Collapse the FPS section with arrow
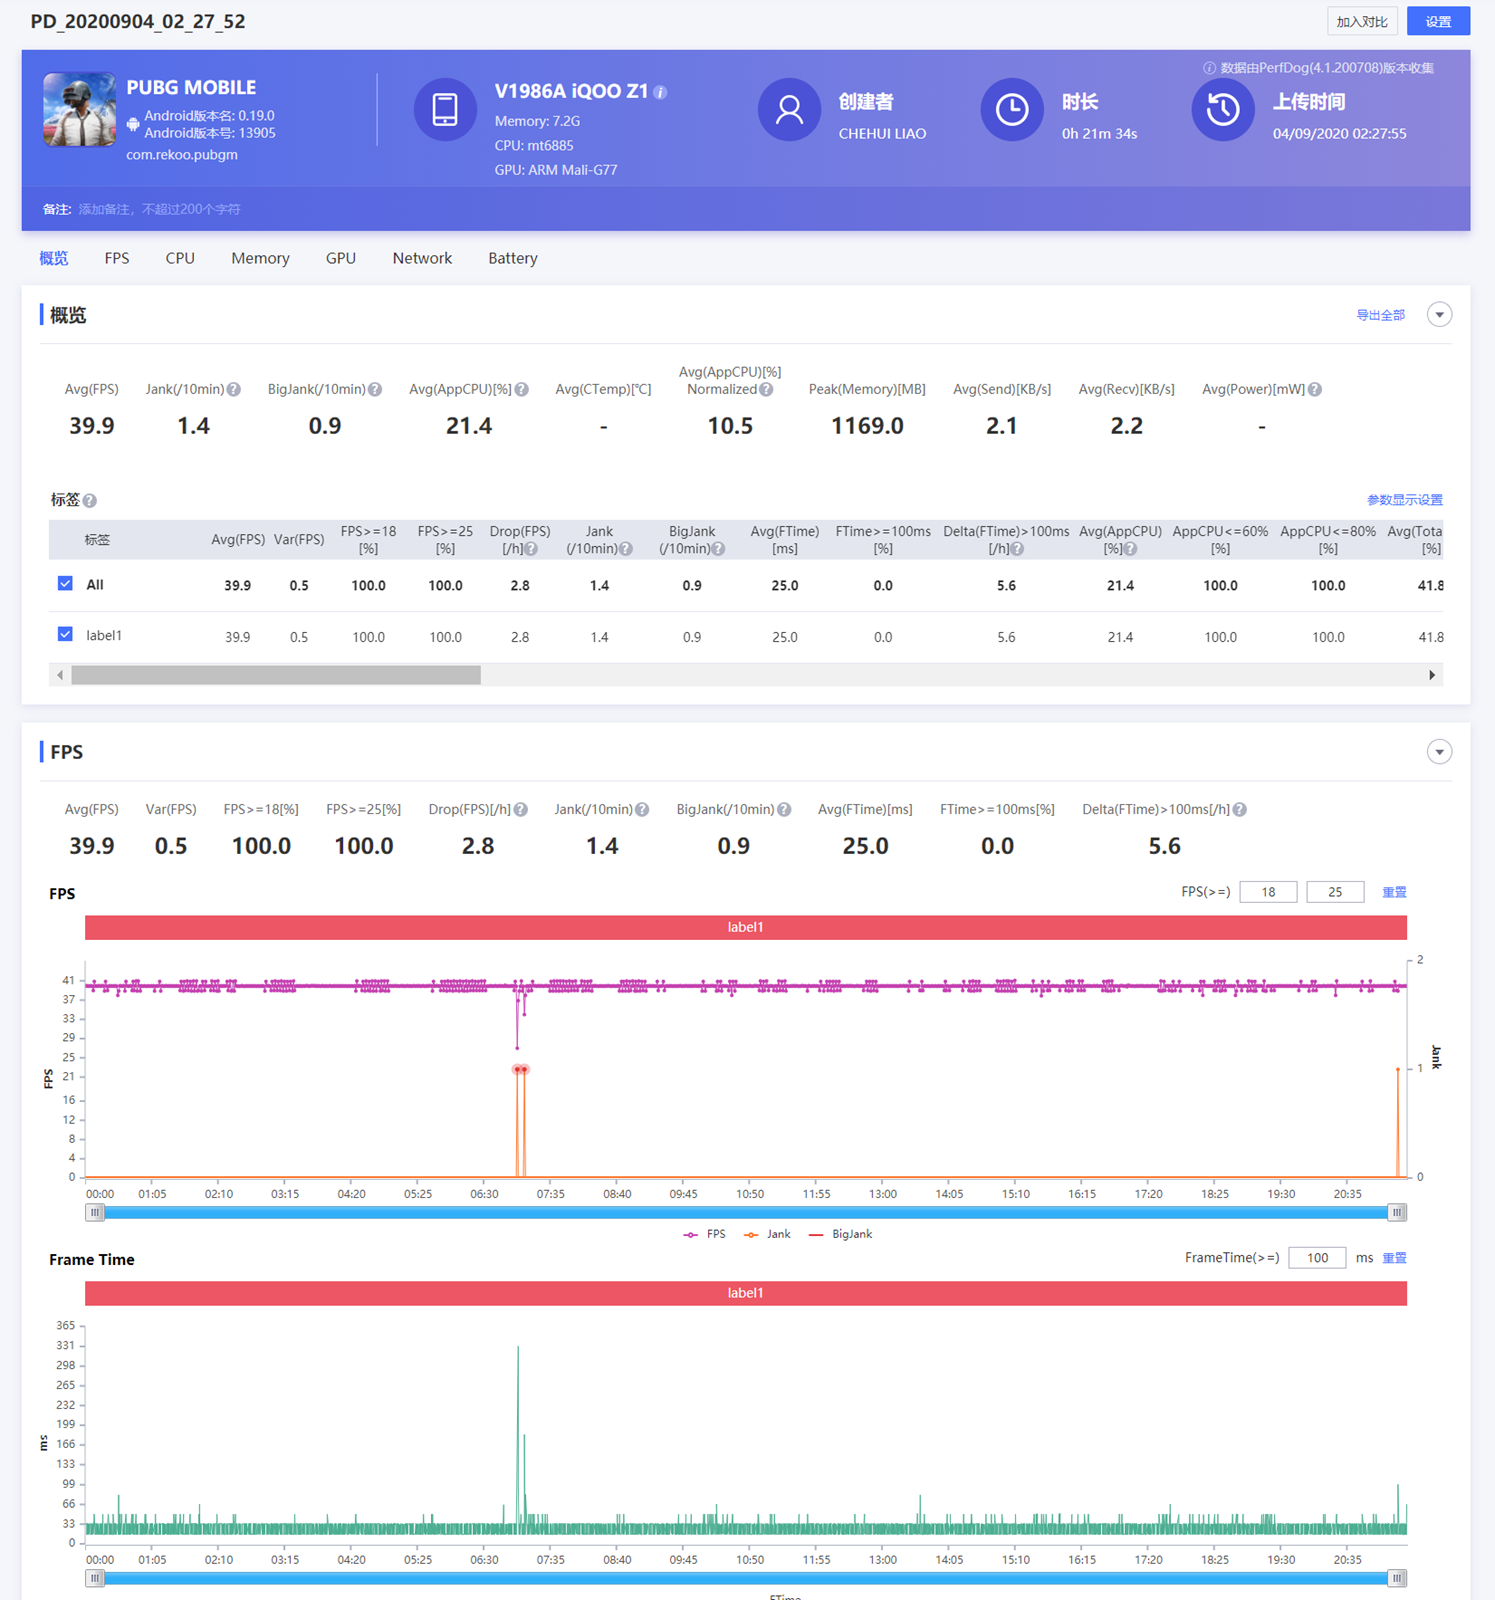Viewport: 1495px width, 1600px height. coord(1439,752)
